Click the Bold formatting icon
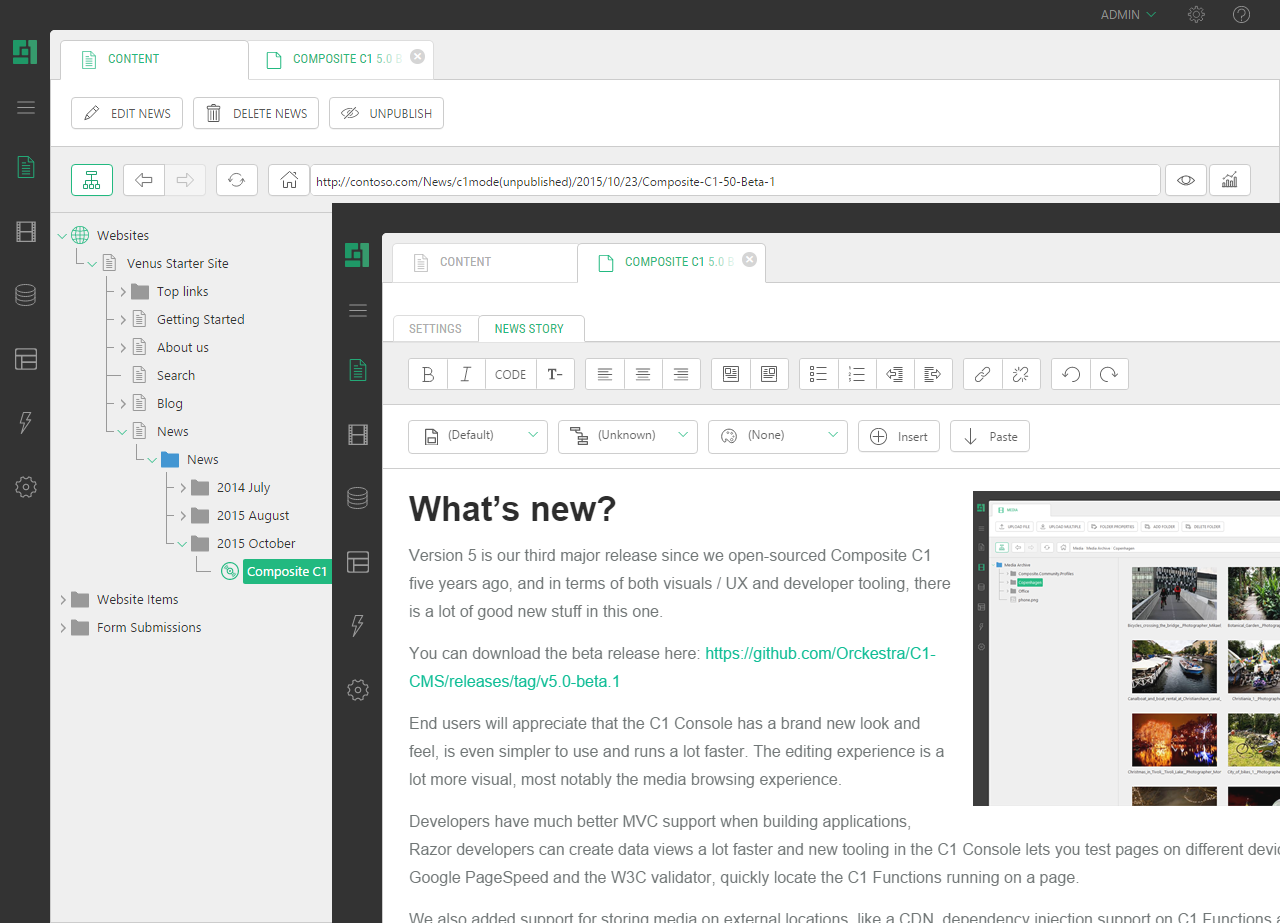The height and width of the screenshot is (923, 1280). coord(428,374)
